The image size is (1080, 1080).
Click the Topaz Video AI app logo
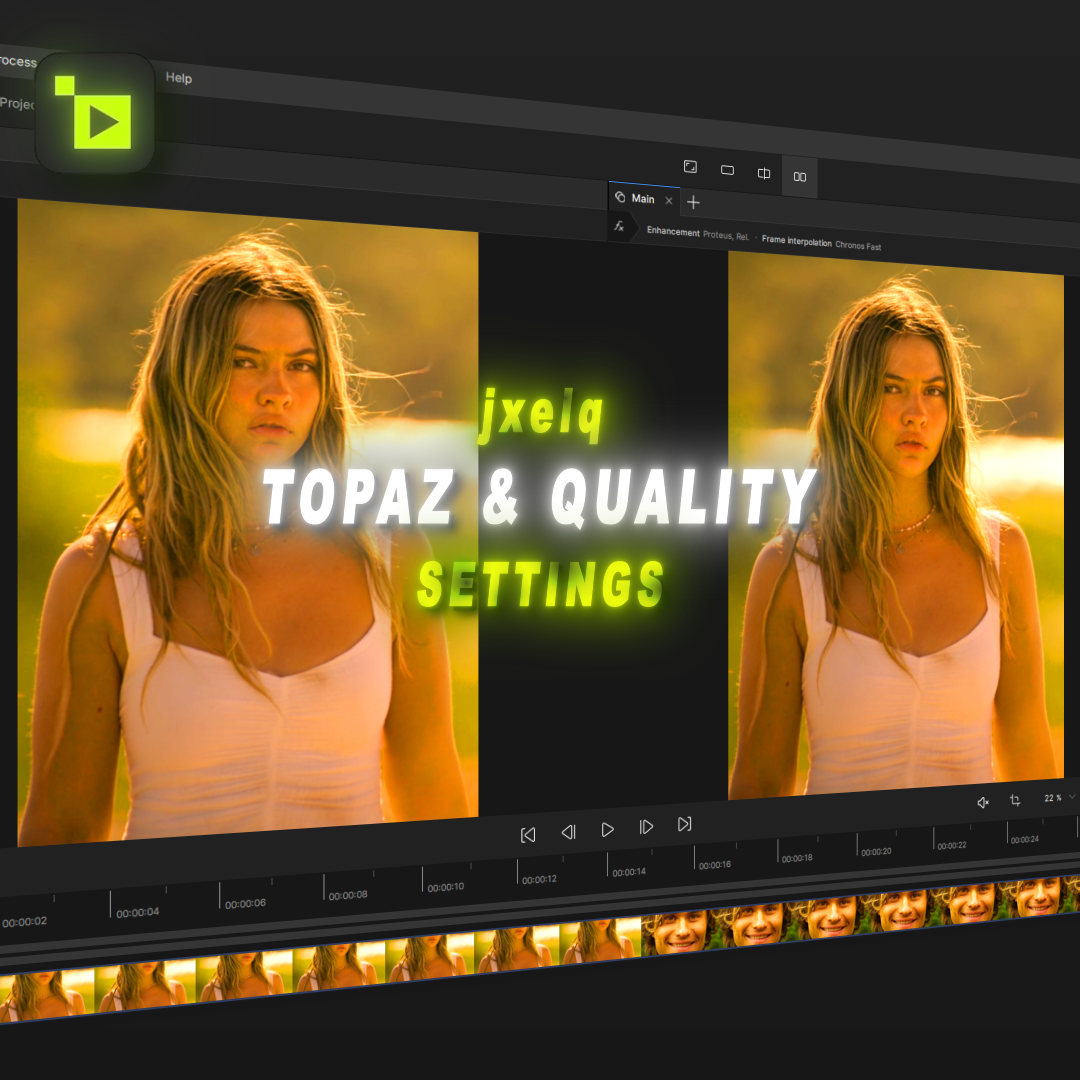[x=94, y=113]
